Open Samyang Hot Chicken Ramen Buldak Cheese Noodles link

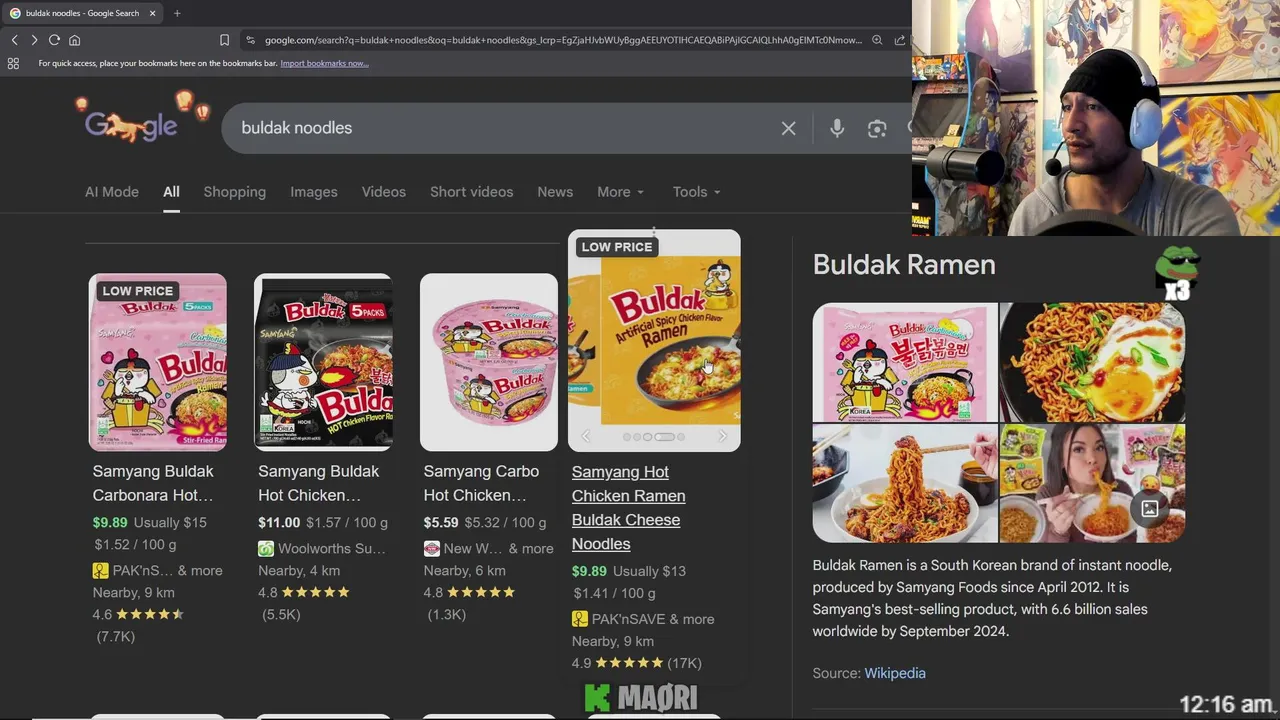point(628,508)
